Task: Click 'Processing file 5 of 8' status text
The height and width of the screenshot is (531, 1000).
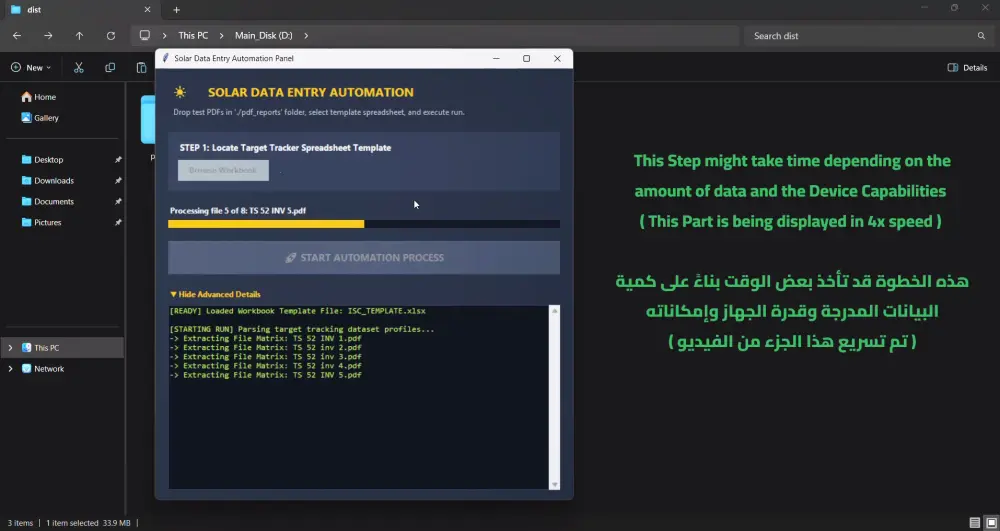Action: point(238,210)
